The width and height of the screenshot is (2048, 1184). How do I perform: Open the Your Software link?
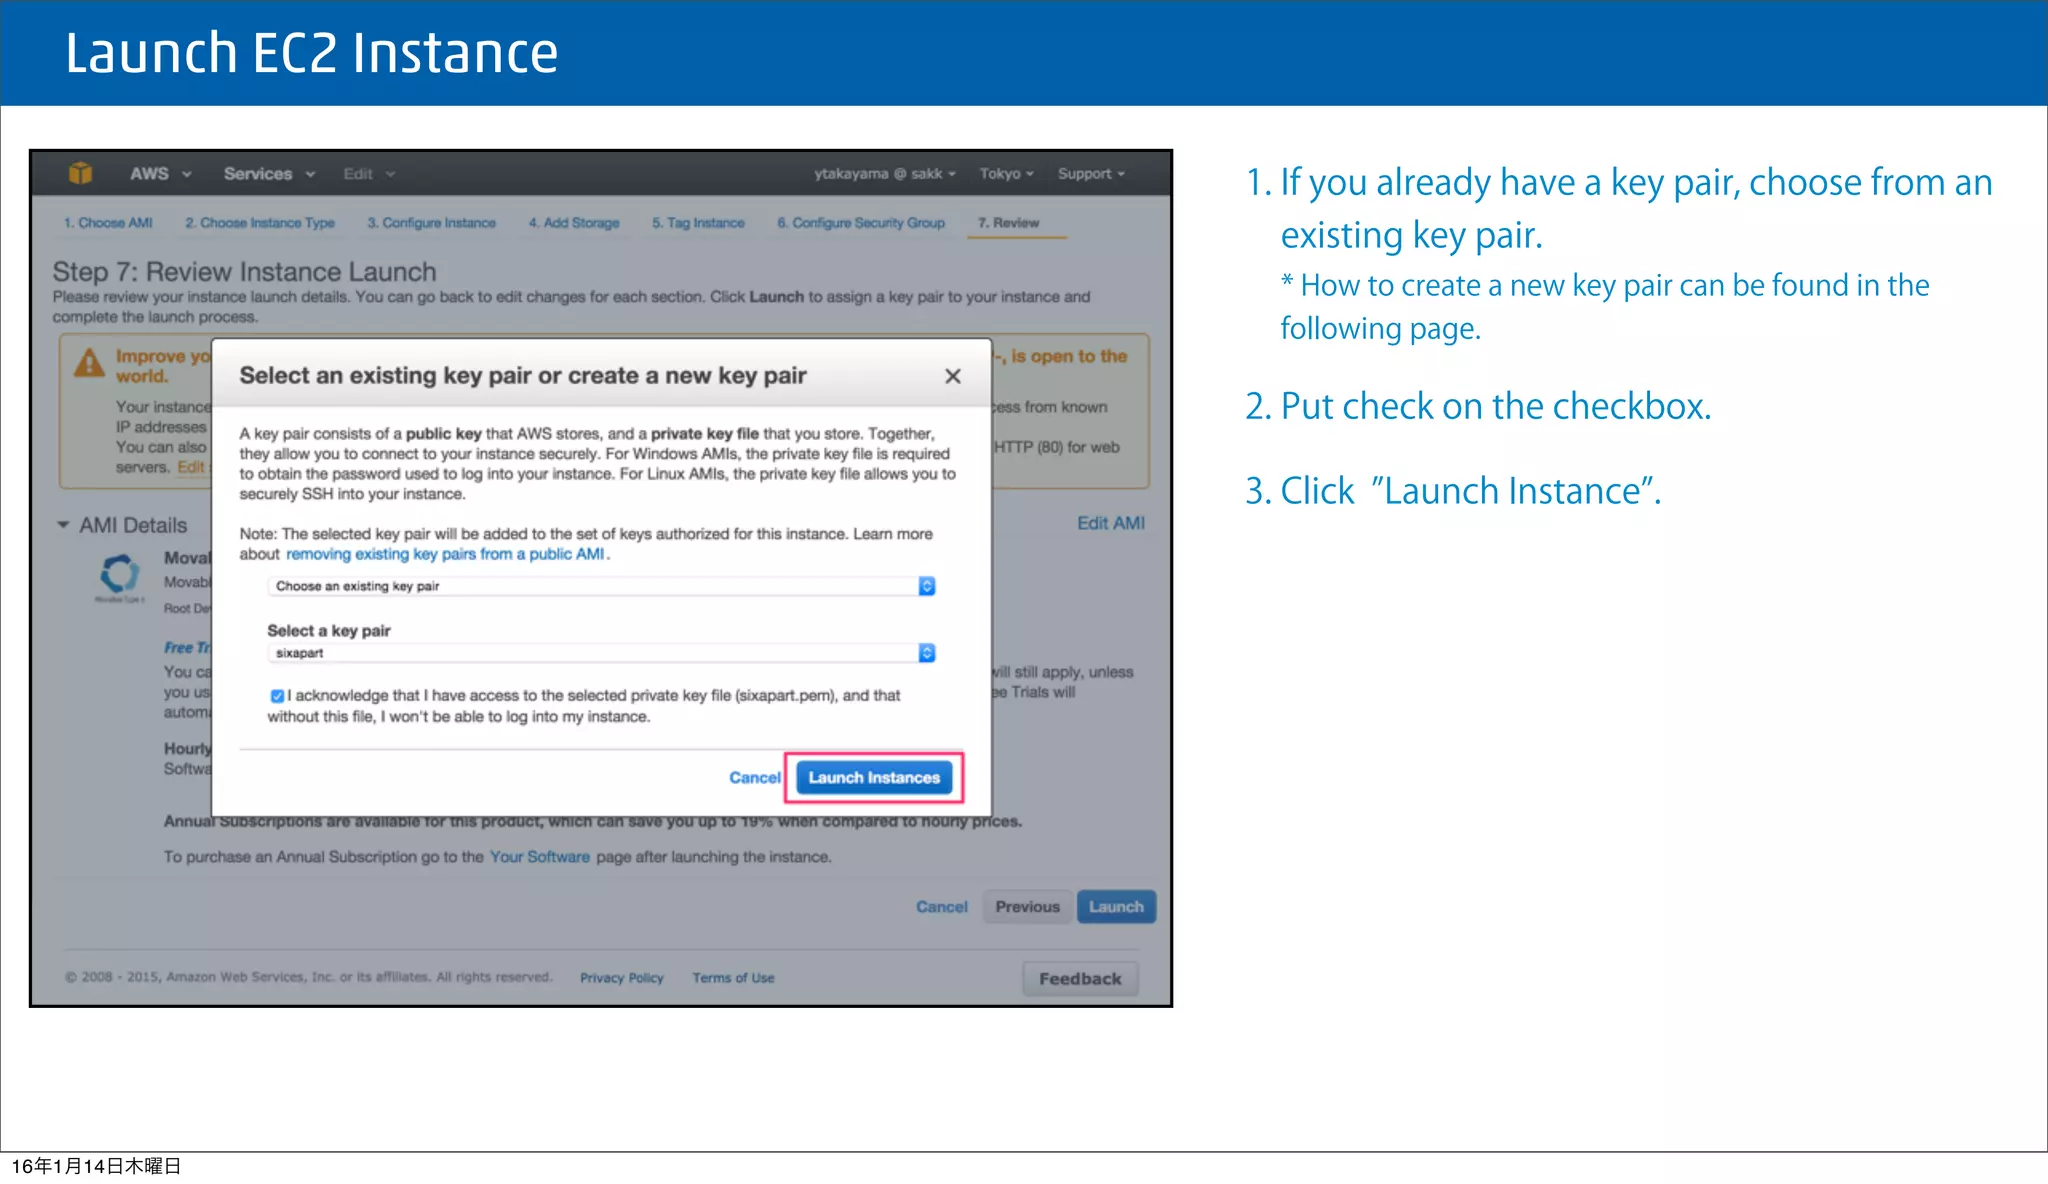540,857
